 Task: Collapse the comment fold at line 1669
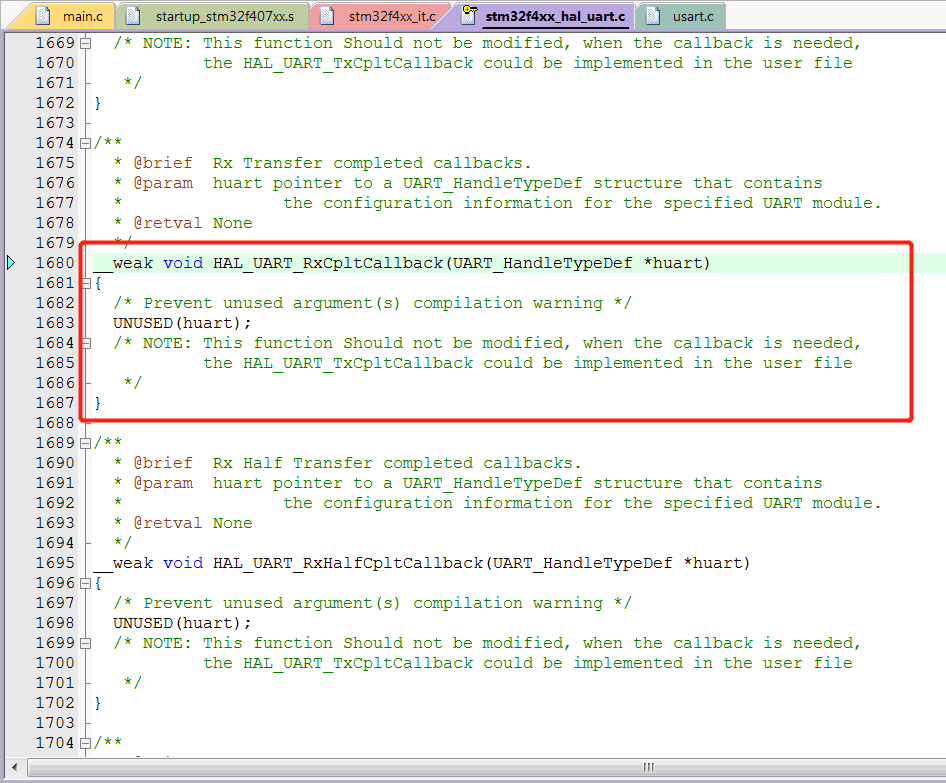click(x=86, y=43)
